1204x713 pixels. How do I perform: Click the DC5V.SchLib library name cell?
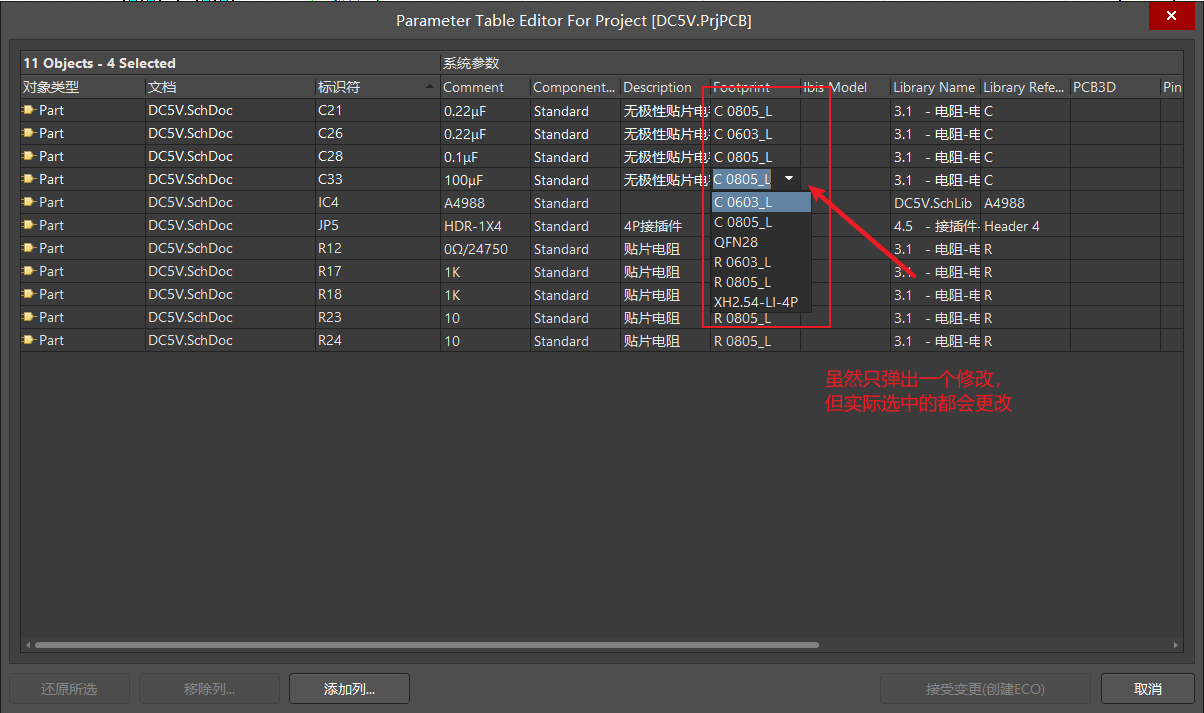935,203
